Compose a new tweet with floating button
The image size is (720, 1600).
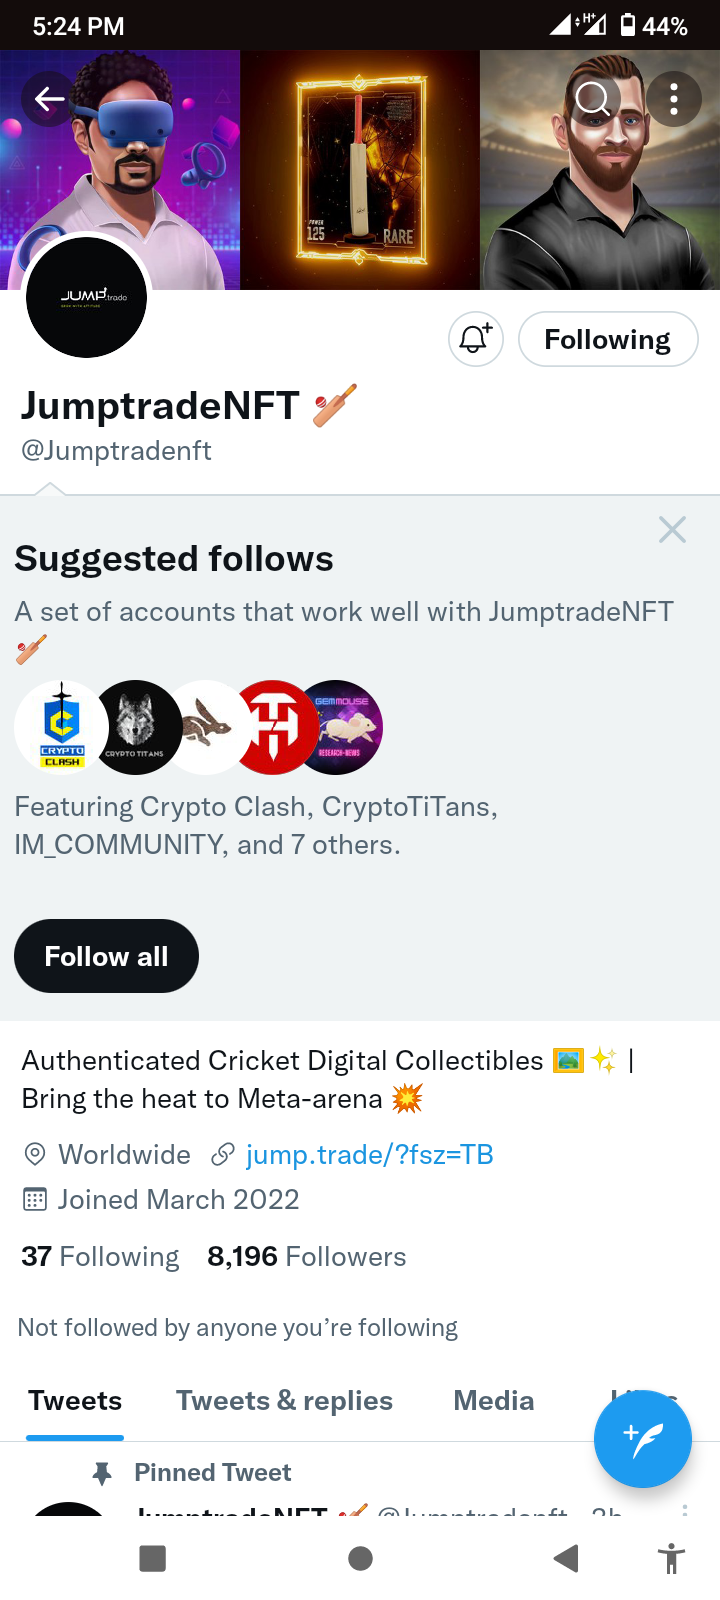(642, 1439)
